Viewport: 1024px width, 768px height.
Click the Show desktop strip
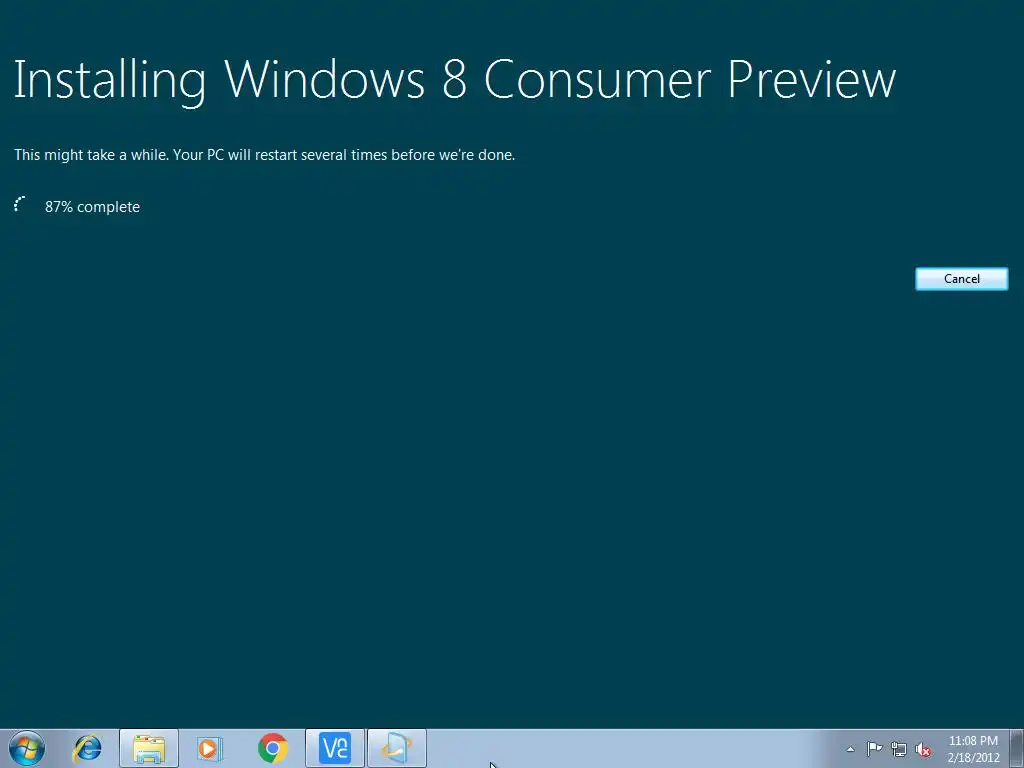[1017, 748]
